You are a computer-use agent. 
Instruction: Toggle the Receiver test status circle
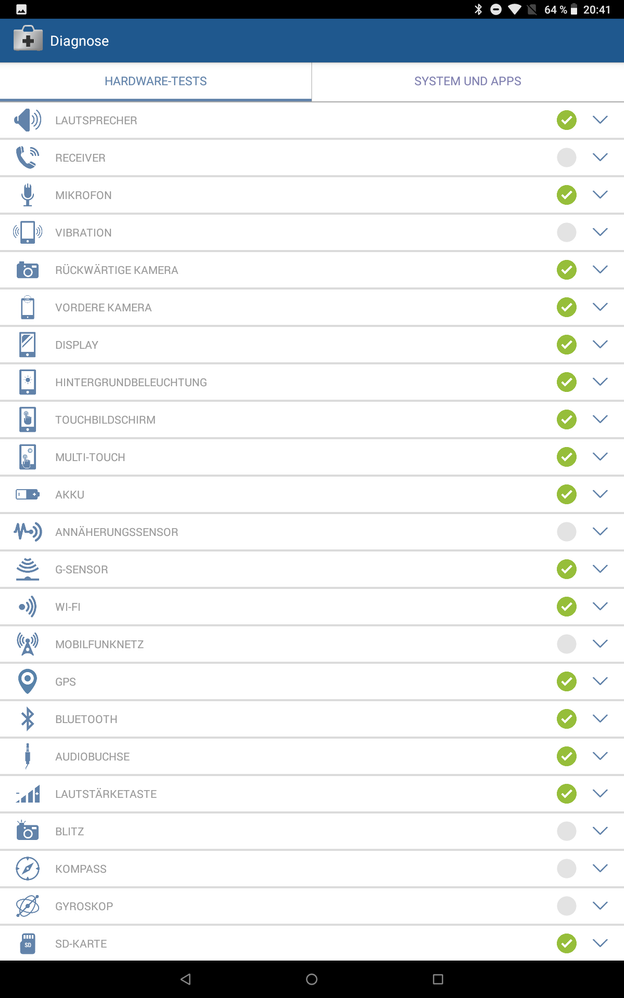pyautogui.click(x=566, y=158)
